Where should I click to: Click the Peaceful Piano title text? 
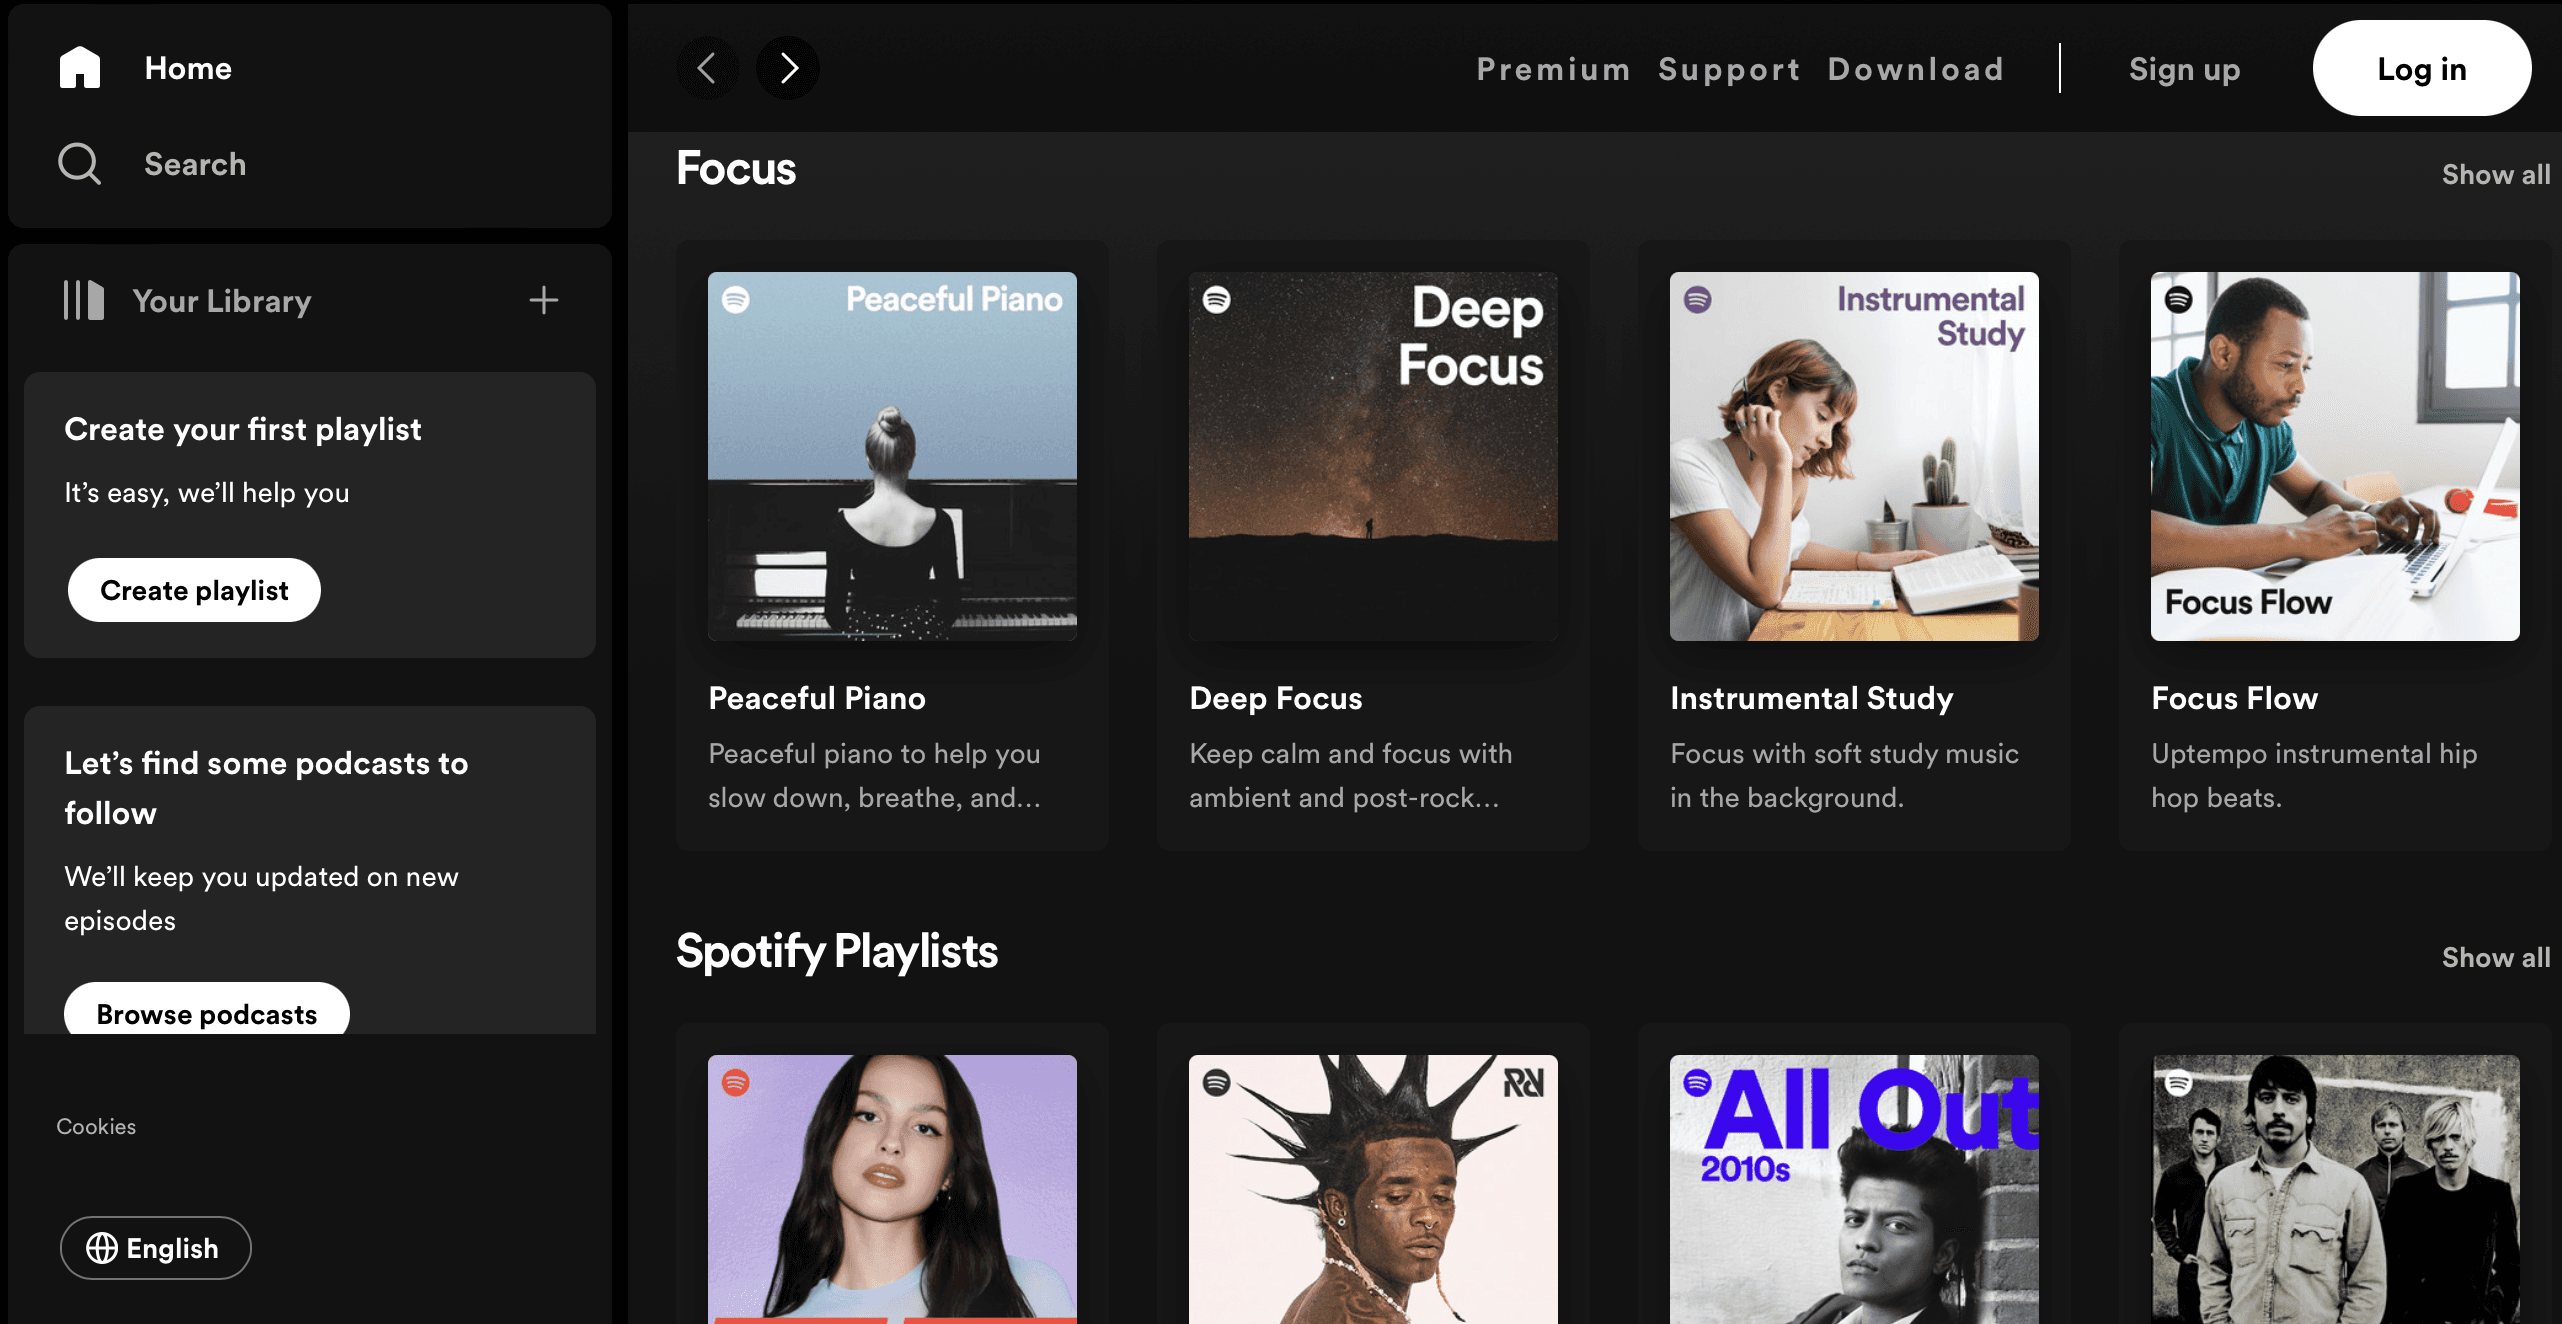point(817,698)
